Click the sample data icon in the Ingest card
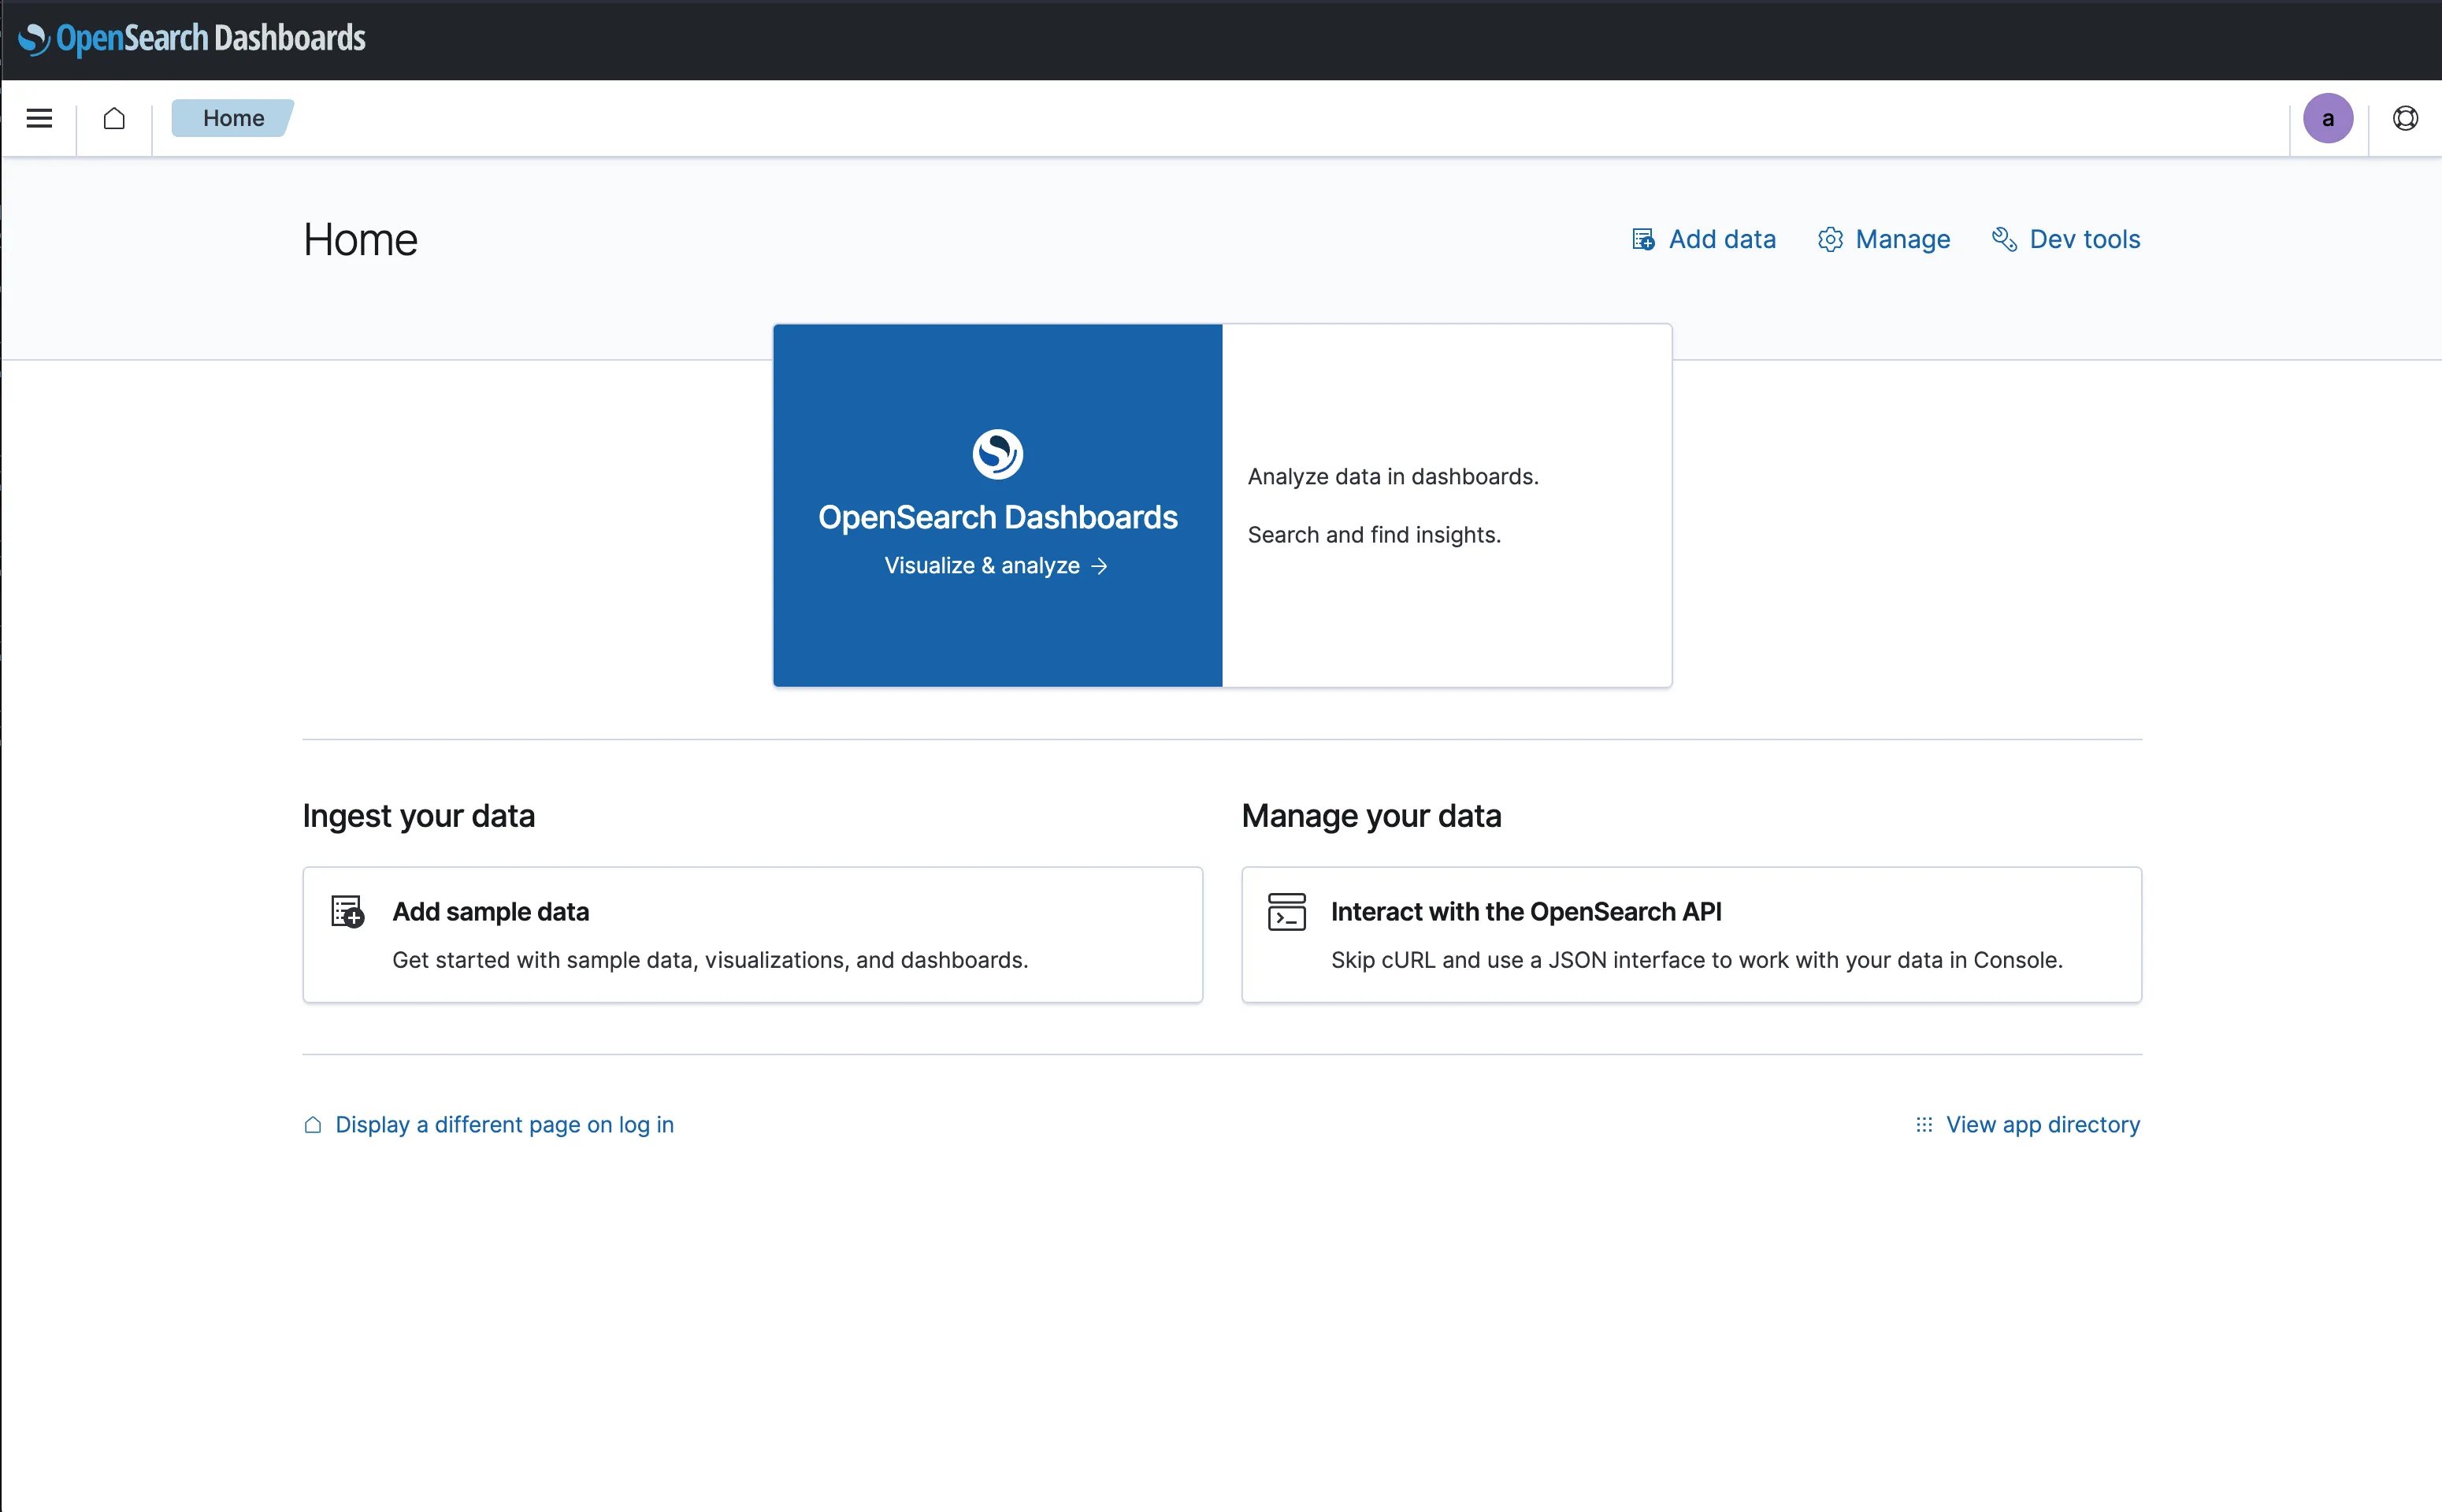 coord(347,911)
